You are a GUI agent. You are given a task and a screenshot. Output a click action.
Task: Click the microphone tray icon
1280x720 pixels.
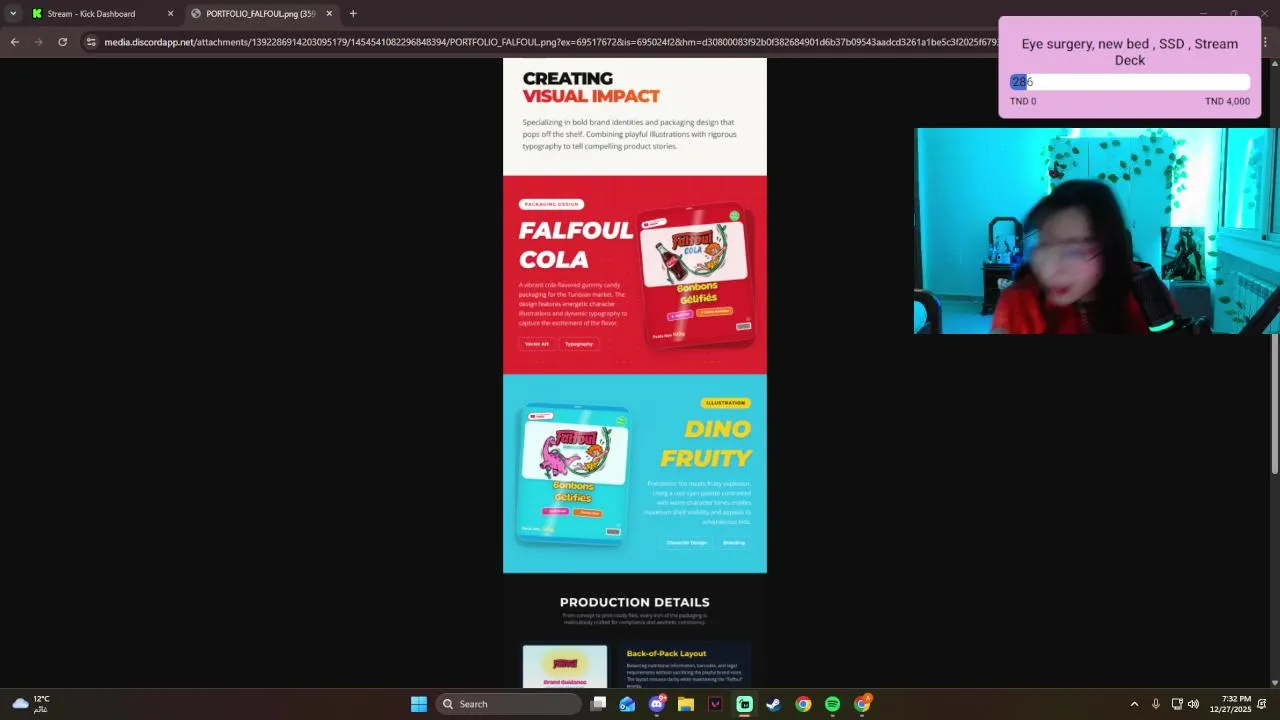1156,704
